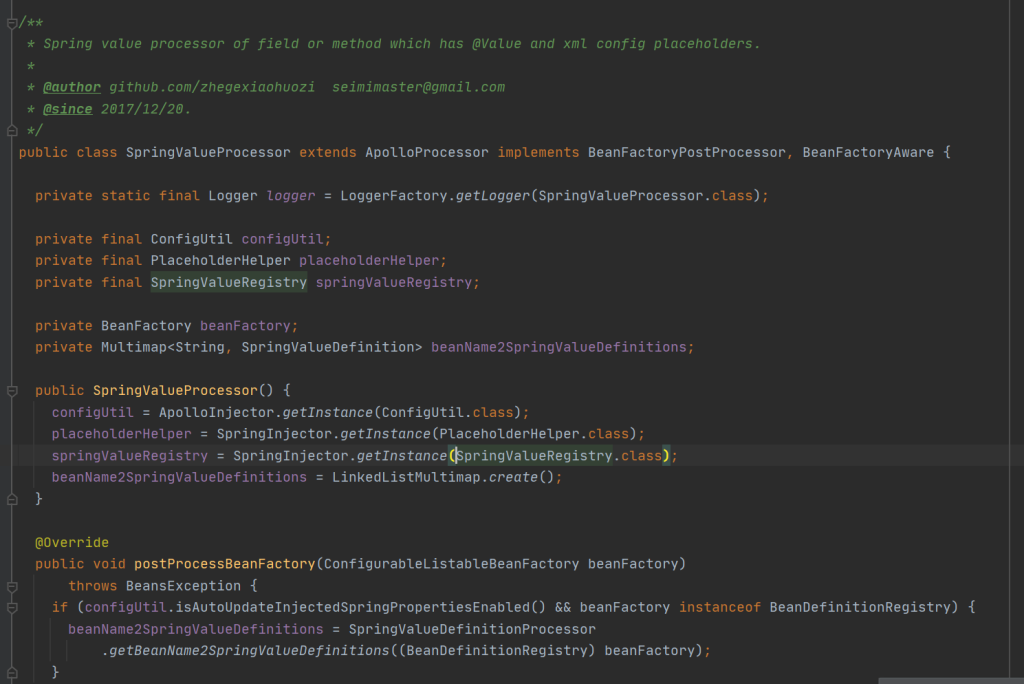Fold the constructor at its closing brace marker
This screenshot has width=1024, height=684.
[x=12, y=499]
